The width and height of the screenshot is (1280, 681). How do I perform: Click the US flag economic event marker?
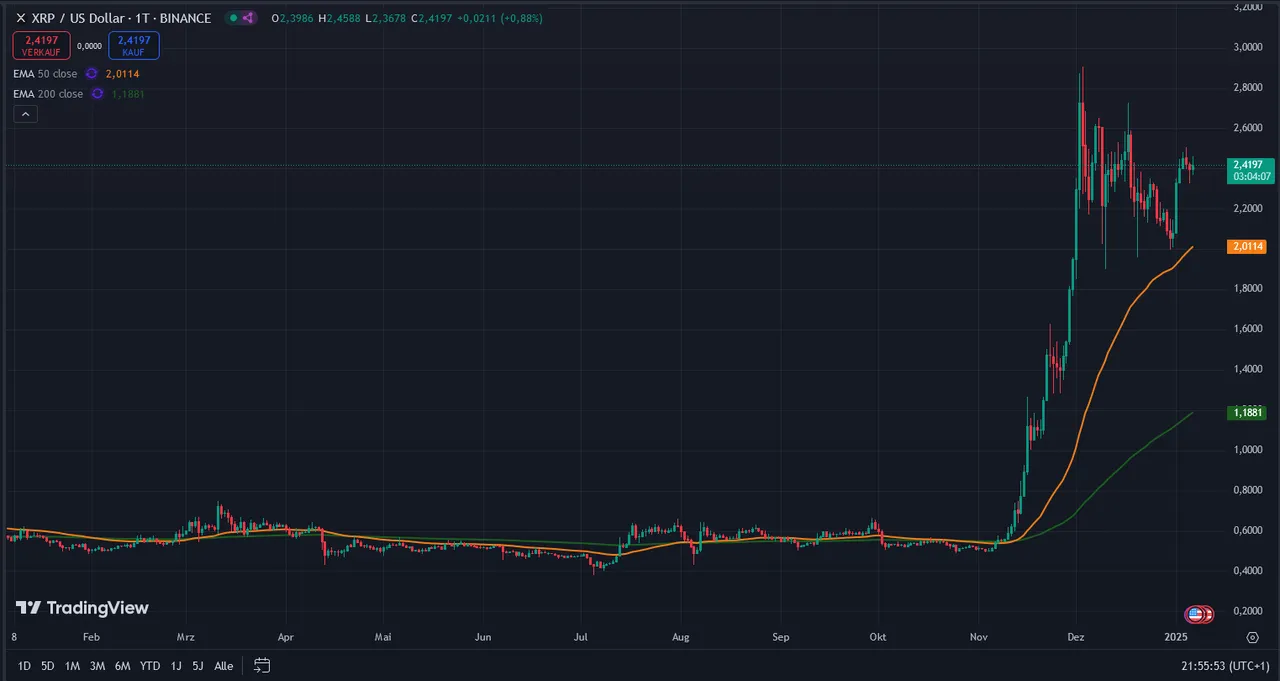(1195, 614)
